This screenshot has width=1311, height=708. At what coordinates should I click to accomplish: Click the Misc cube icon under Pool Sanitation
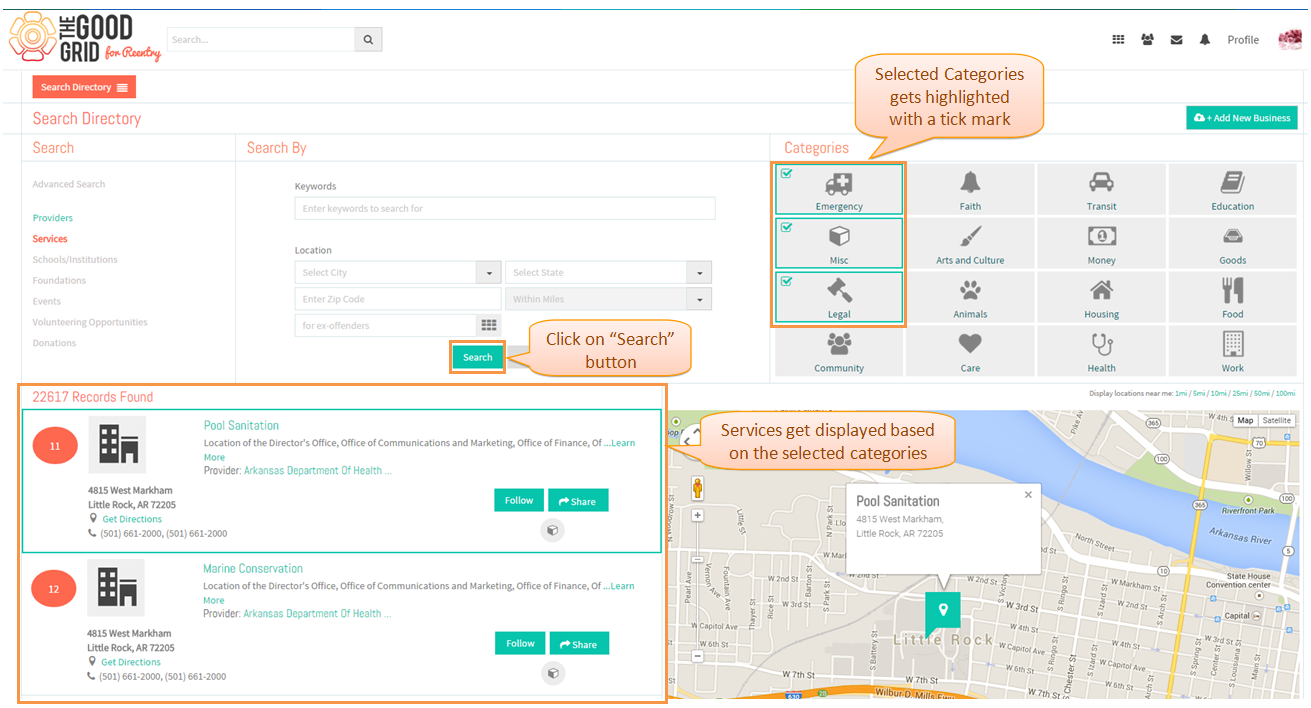(x=552, y=530)
